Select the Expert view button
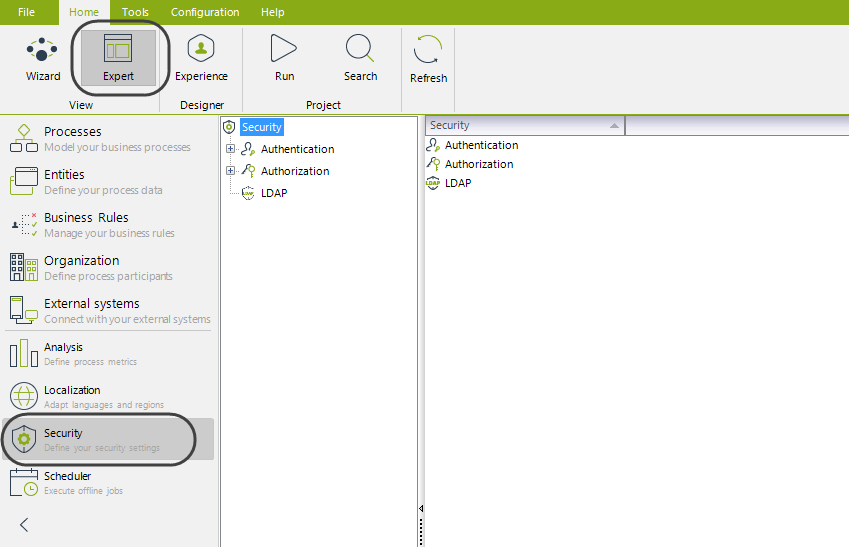 (x=119, y=58)
